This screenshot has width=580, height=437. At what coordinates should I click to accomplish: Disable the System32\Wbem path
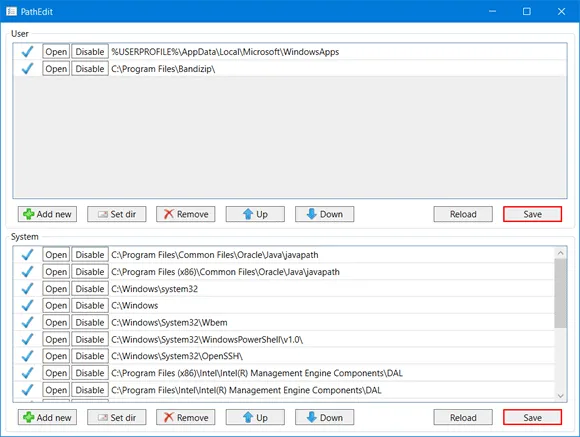(90, 322)
